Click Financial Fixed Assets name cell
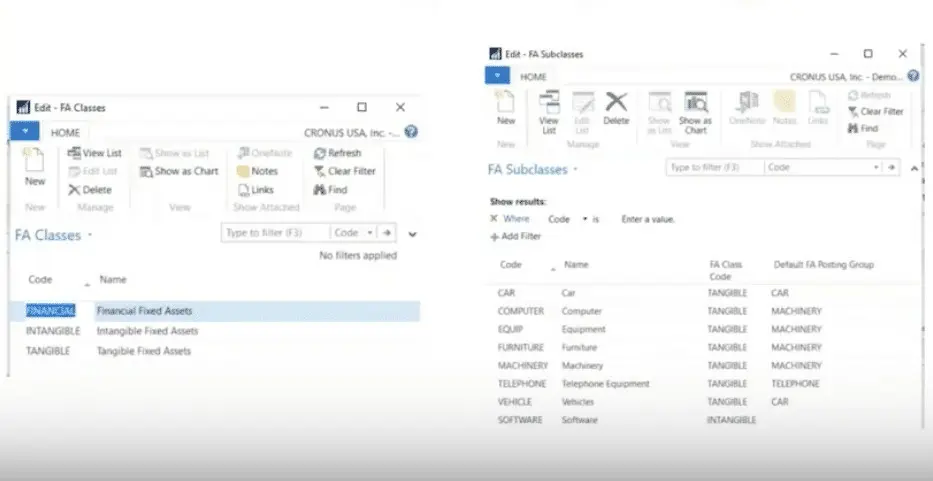This screenshot has height=481, width=933. tap(145, 311)
